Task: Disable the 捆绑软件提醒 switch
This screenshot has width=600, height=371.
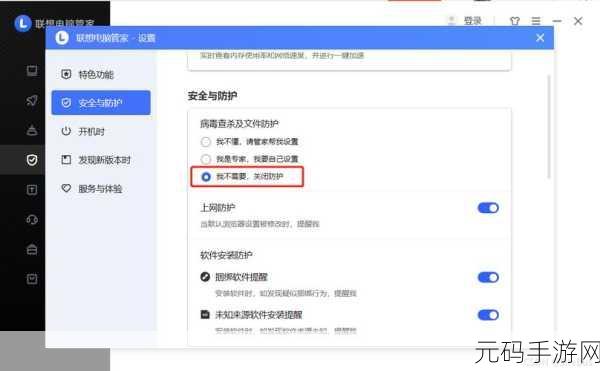Action: [x=488, y=277]
